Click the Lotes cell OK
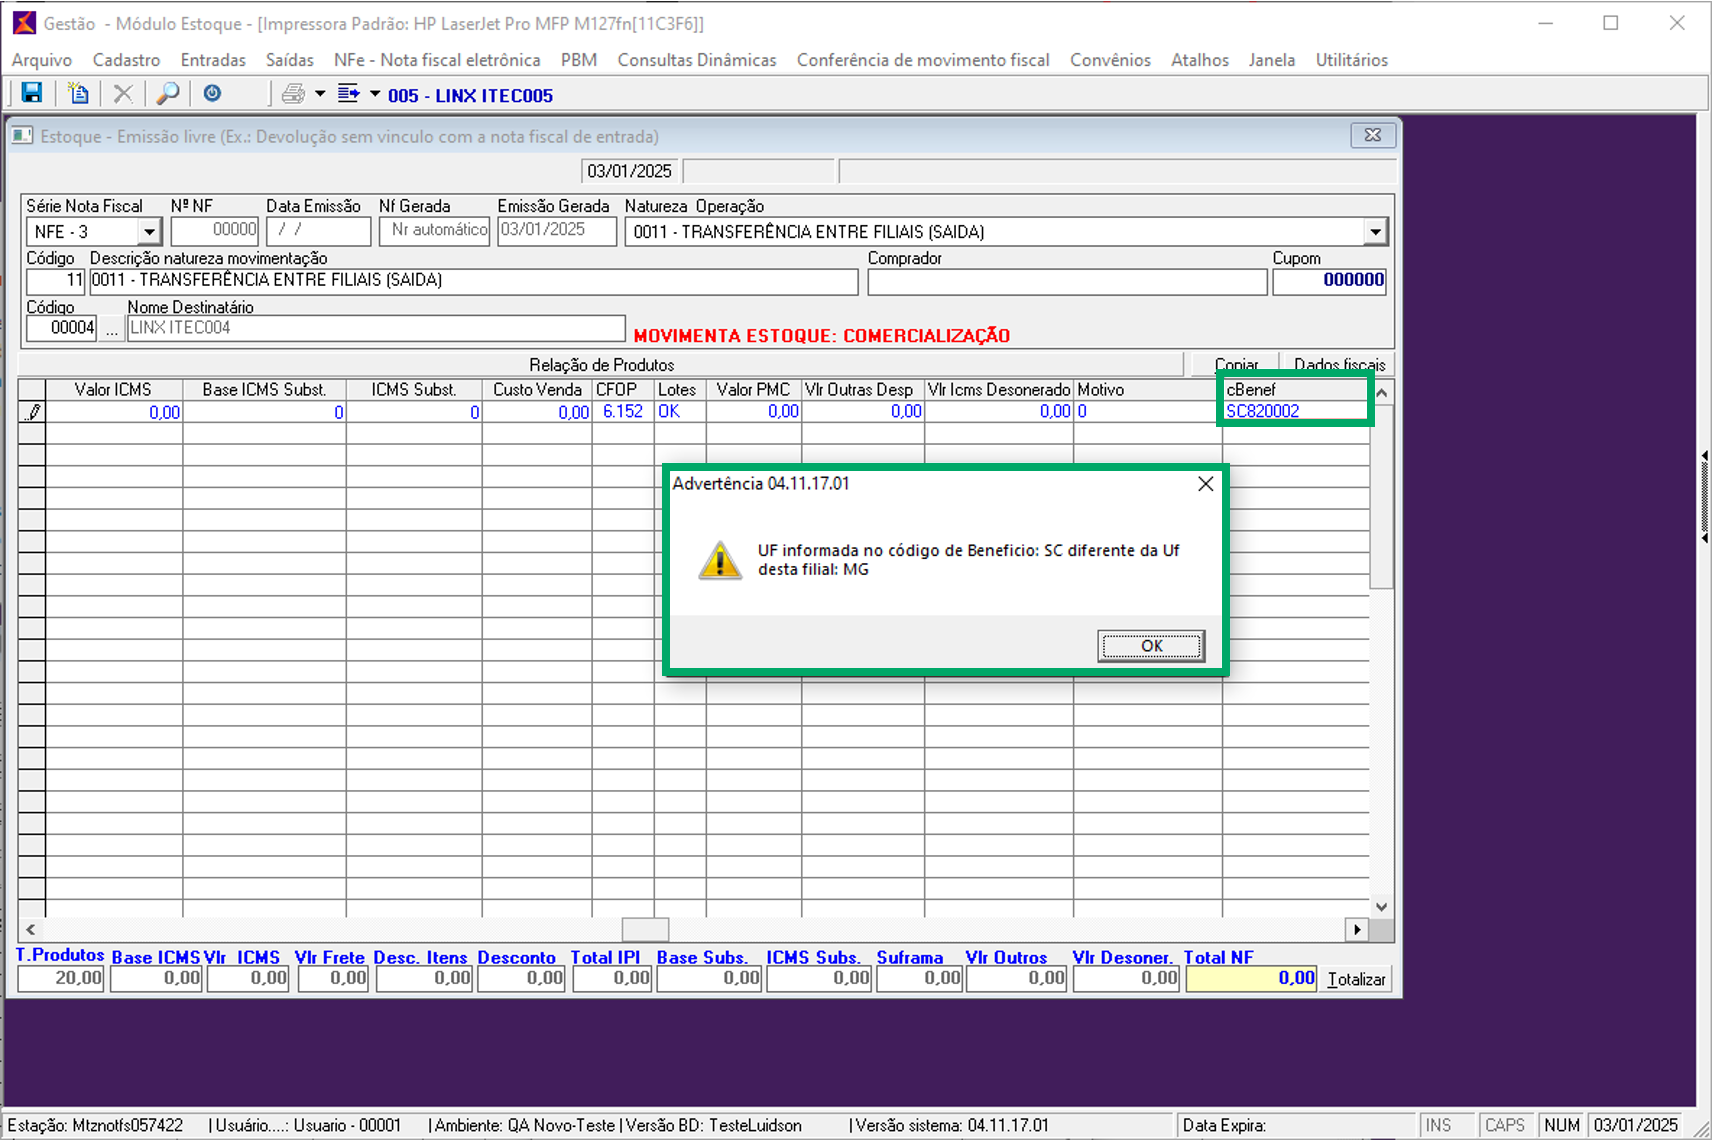This screenshot has width=1712, height=1140. pos(680,411)
